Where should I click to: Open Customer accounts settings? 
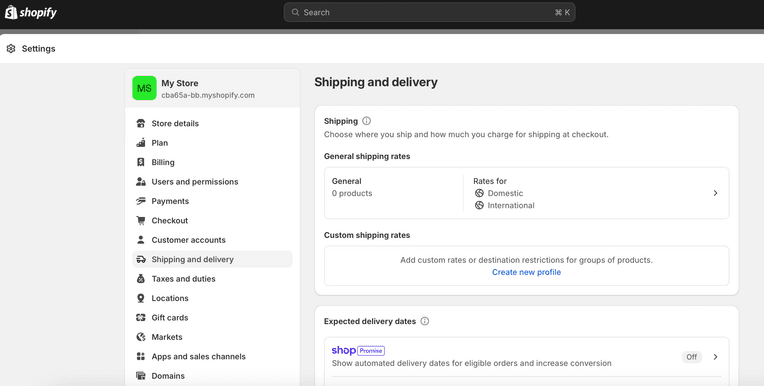point(212,240)
